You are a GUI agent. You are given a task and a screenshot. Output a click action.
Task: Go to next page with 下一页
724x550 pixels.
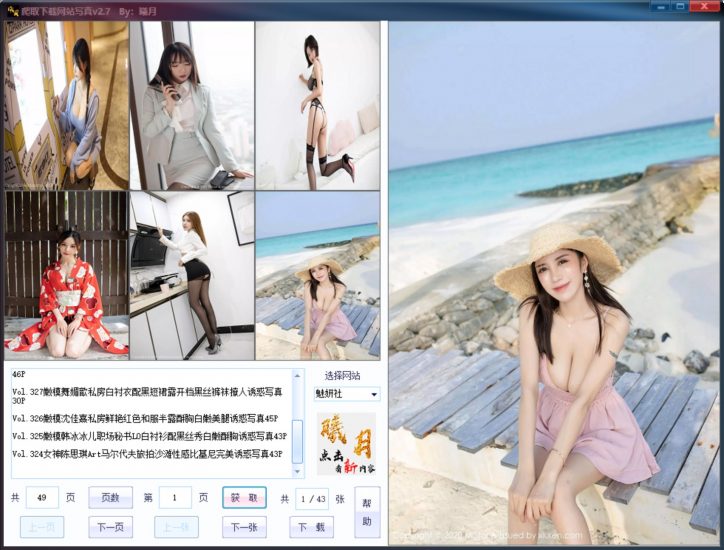[x=110, y=527]
